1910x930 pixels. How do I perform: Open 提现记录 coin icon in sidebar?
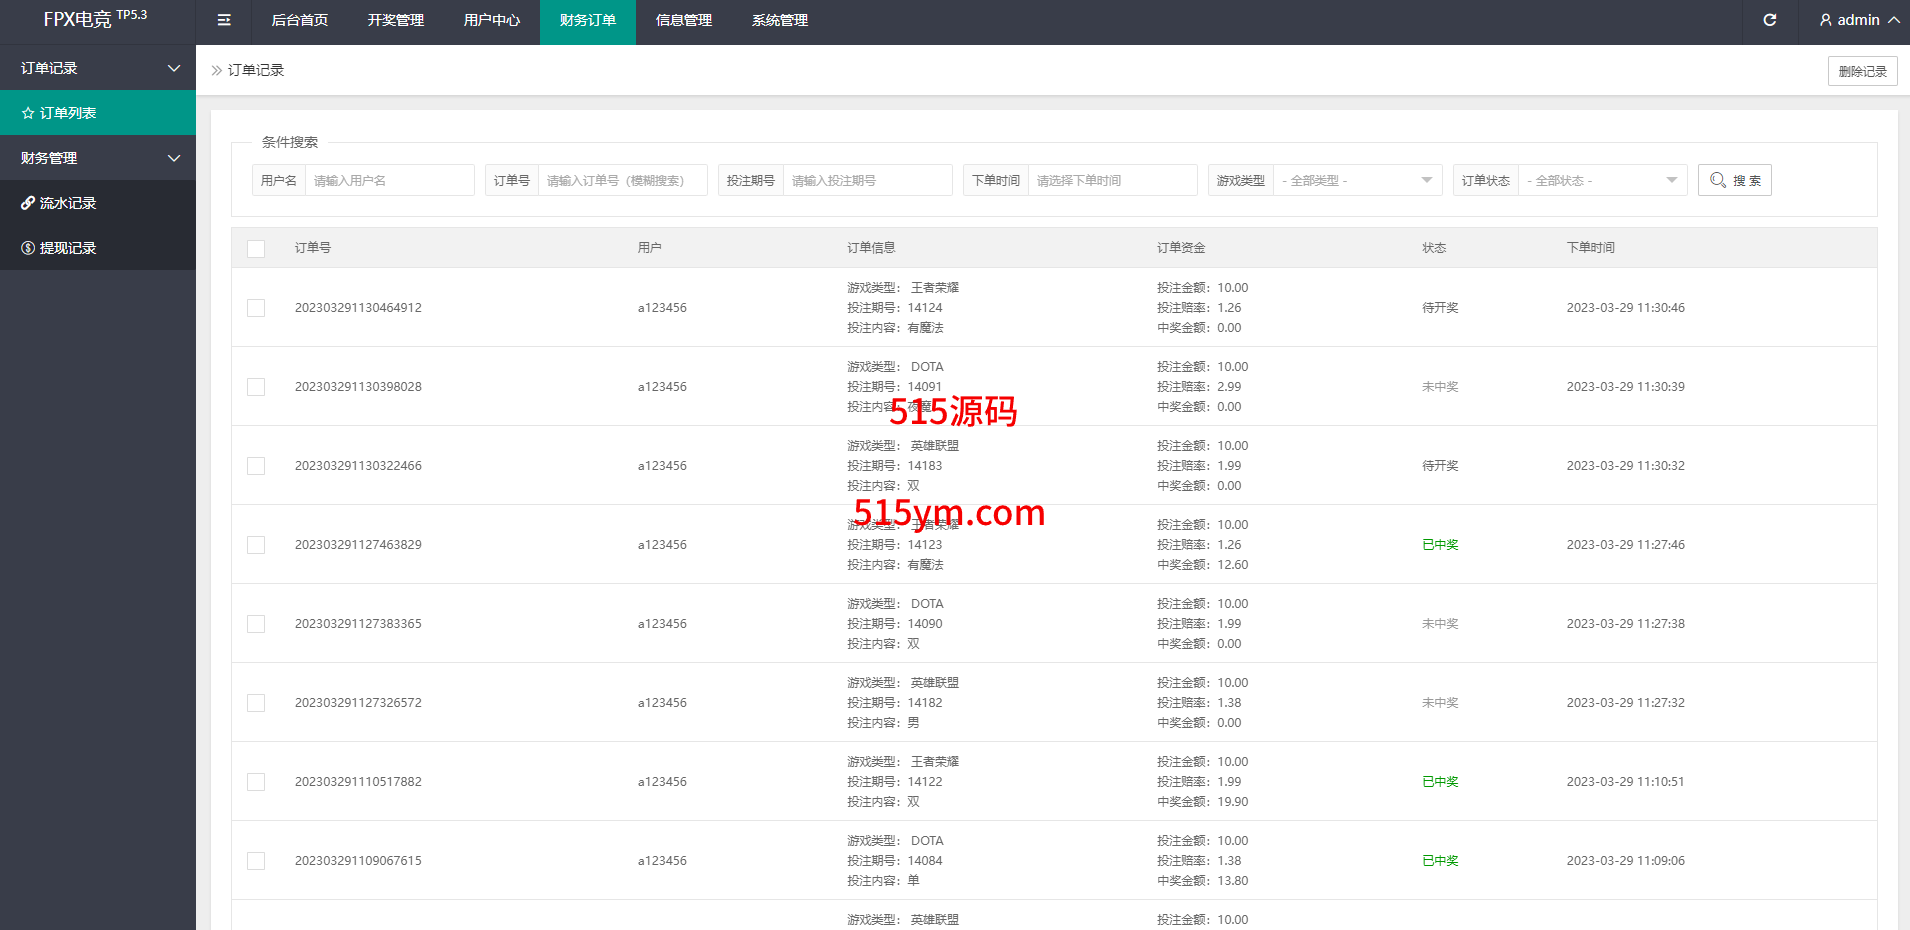(28, 248)
